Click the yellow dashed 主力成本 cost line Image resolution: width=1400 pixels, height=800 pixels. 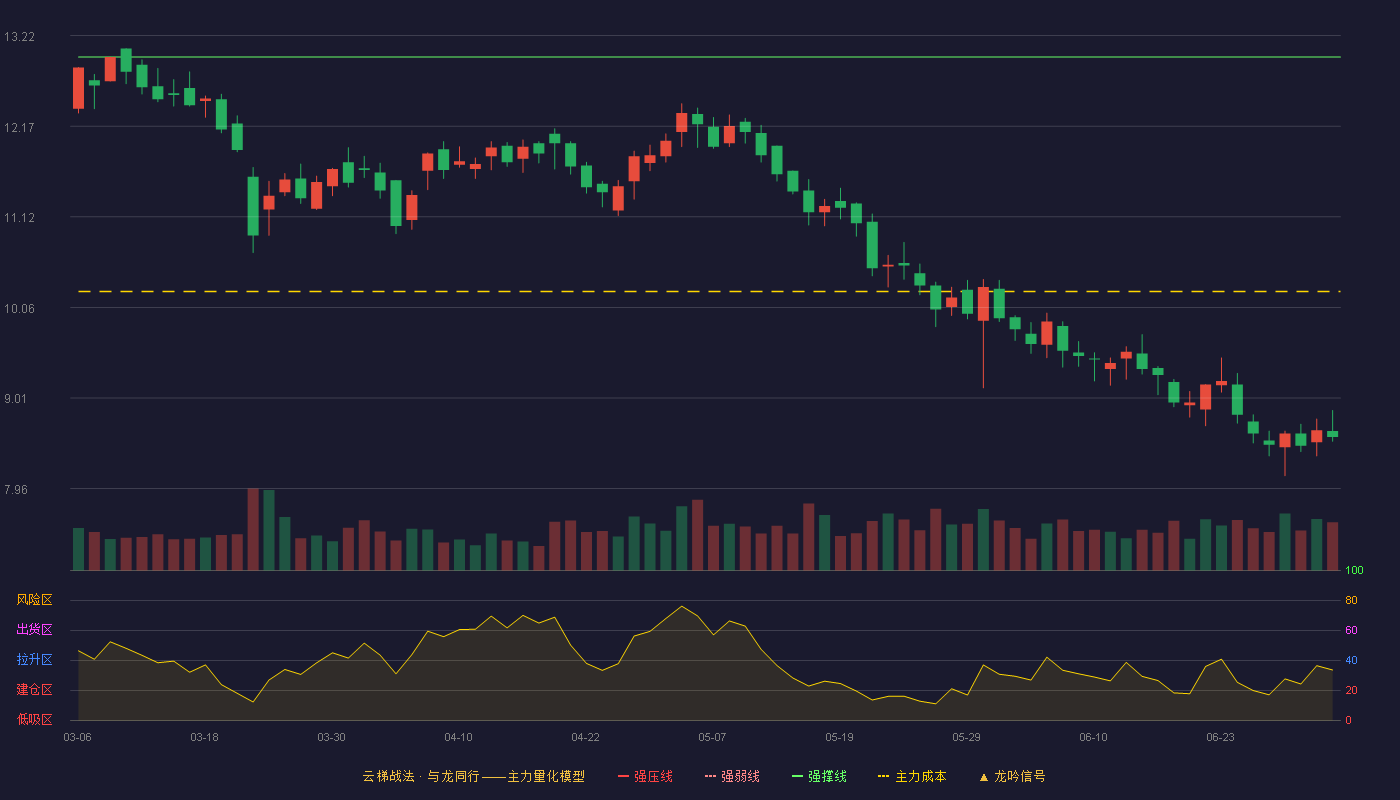click(x=709, y=291)
